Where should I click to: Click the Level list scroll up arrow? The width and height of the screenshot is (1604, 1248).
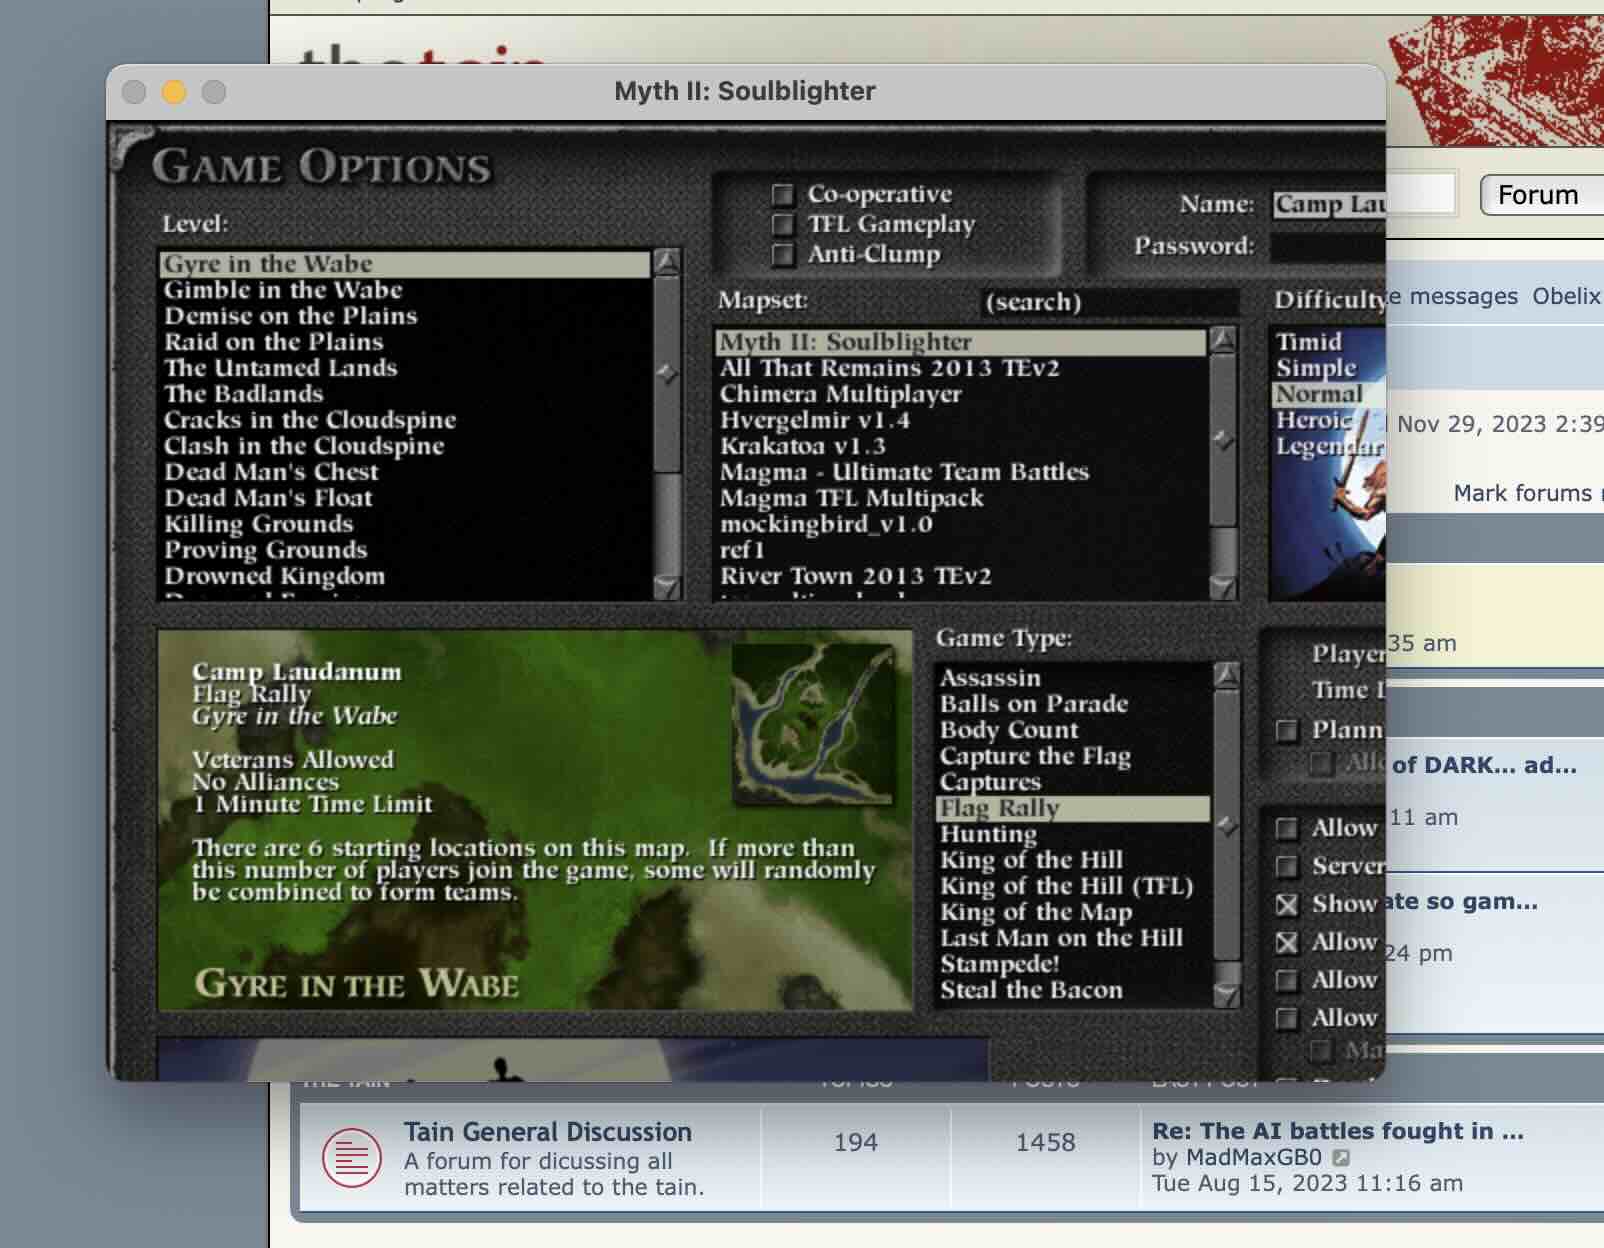(666, 262)
